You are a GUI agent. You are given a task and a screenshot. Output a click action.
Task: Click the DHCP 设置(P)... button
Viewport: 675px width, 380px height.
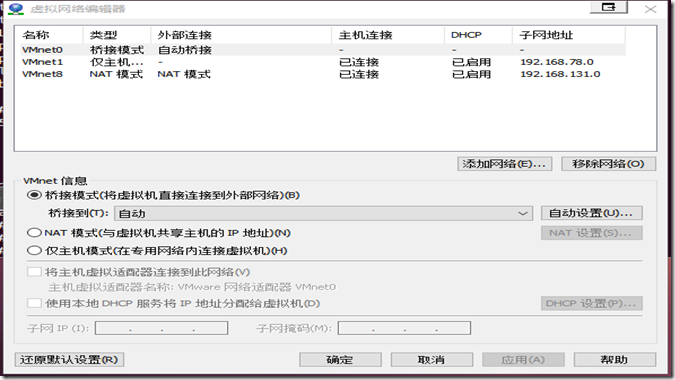[591, 303]
